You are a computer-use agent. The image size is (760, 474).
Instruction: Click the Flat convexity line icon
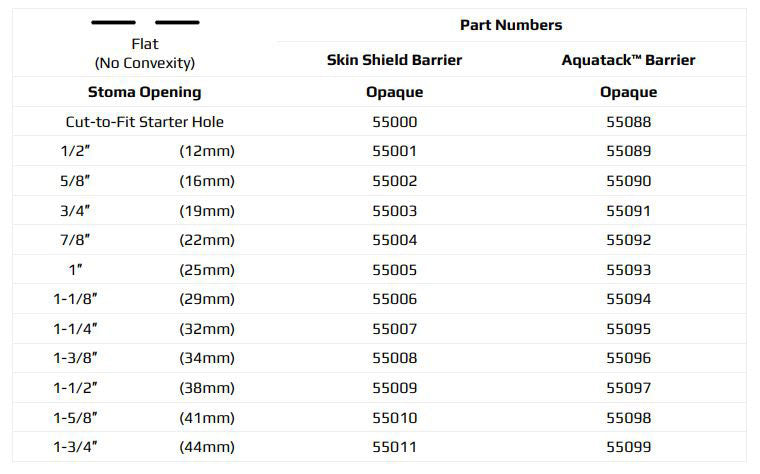(145, 22)
